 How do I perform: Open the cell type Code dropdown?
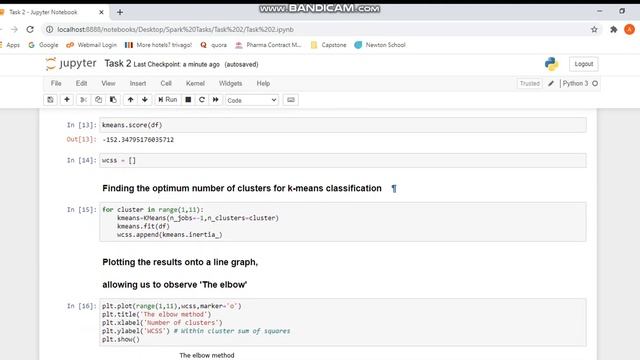(x=252, y=100)
